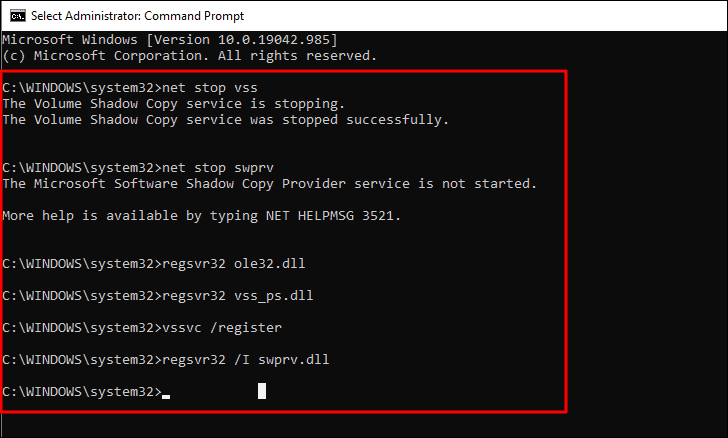728x438 pixels.
Task: Click "Volume Shadow Copy service is stopping" line
Action: [174, 104]
